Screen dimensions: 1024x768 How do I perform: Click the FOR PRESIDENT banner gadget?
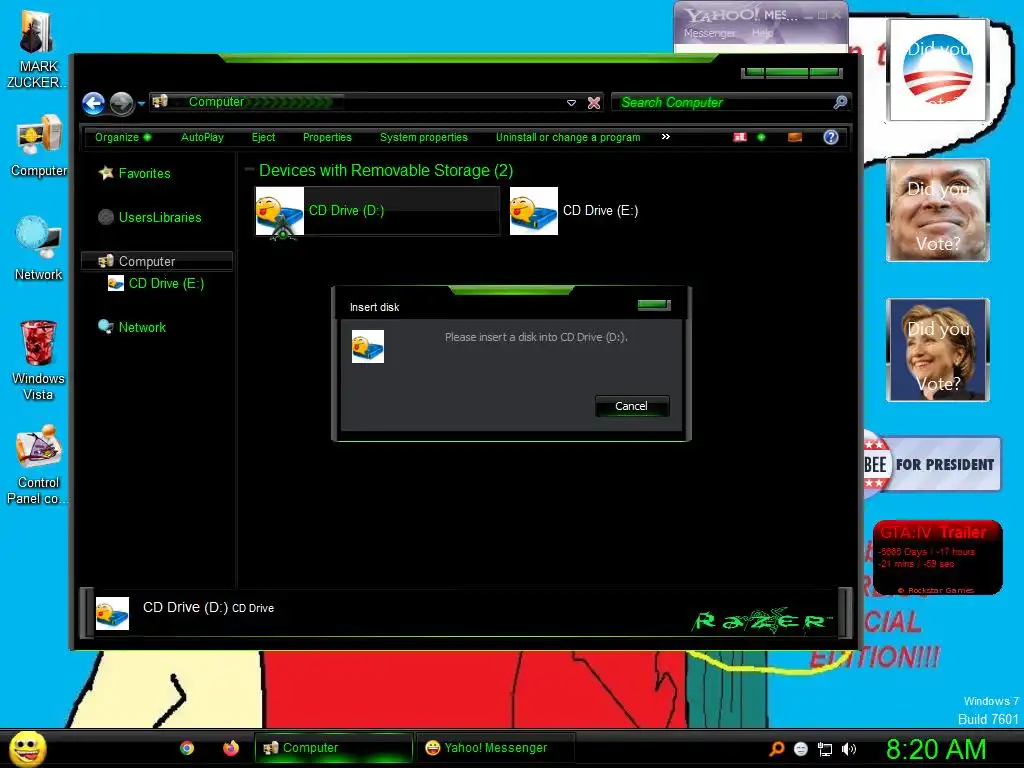[x=933, y=464]
